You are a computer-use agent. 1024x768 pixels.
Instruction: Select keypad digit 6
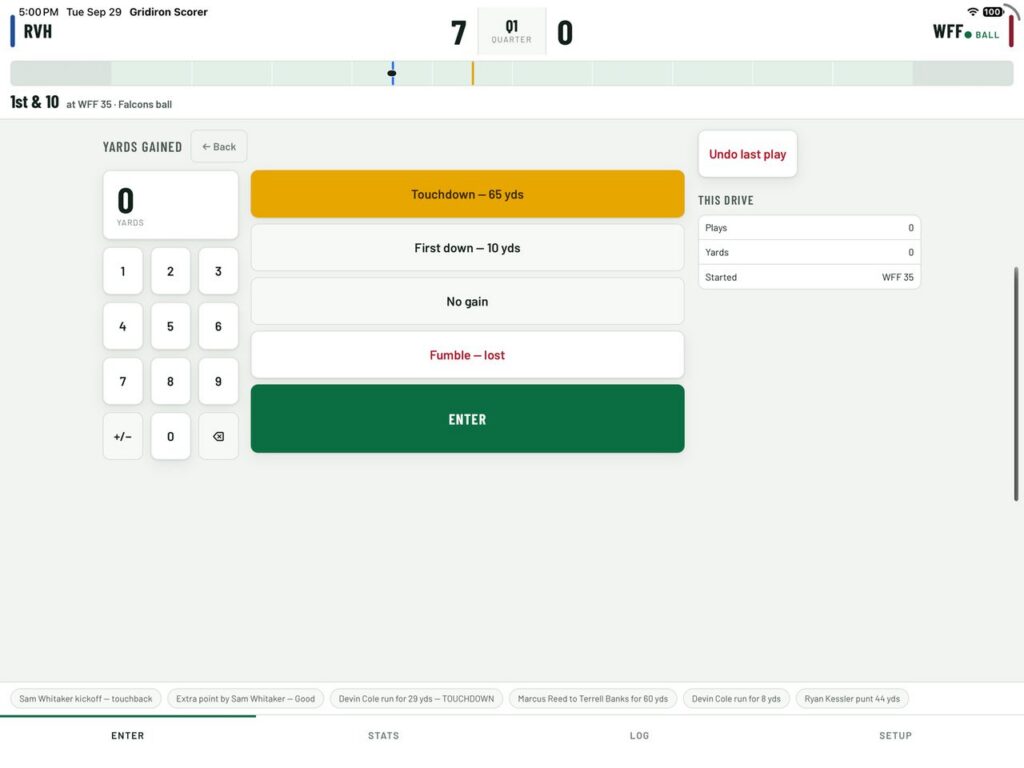point(218,326)
